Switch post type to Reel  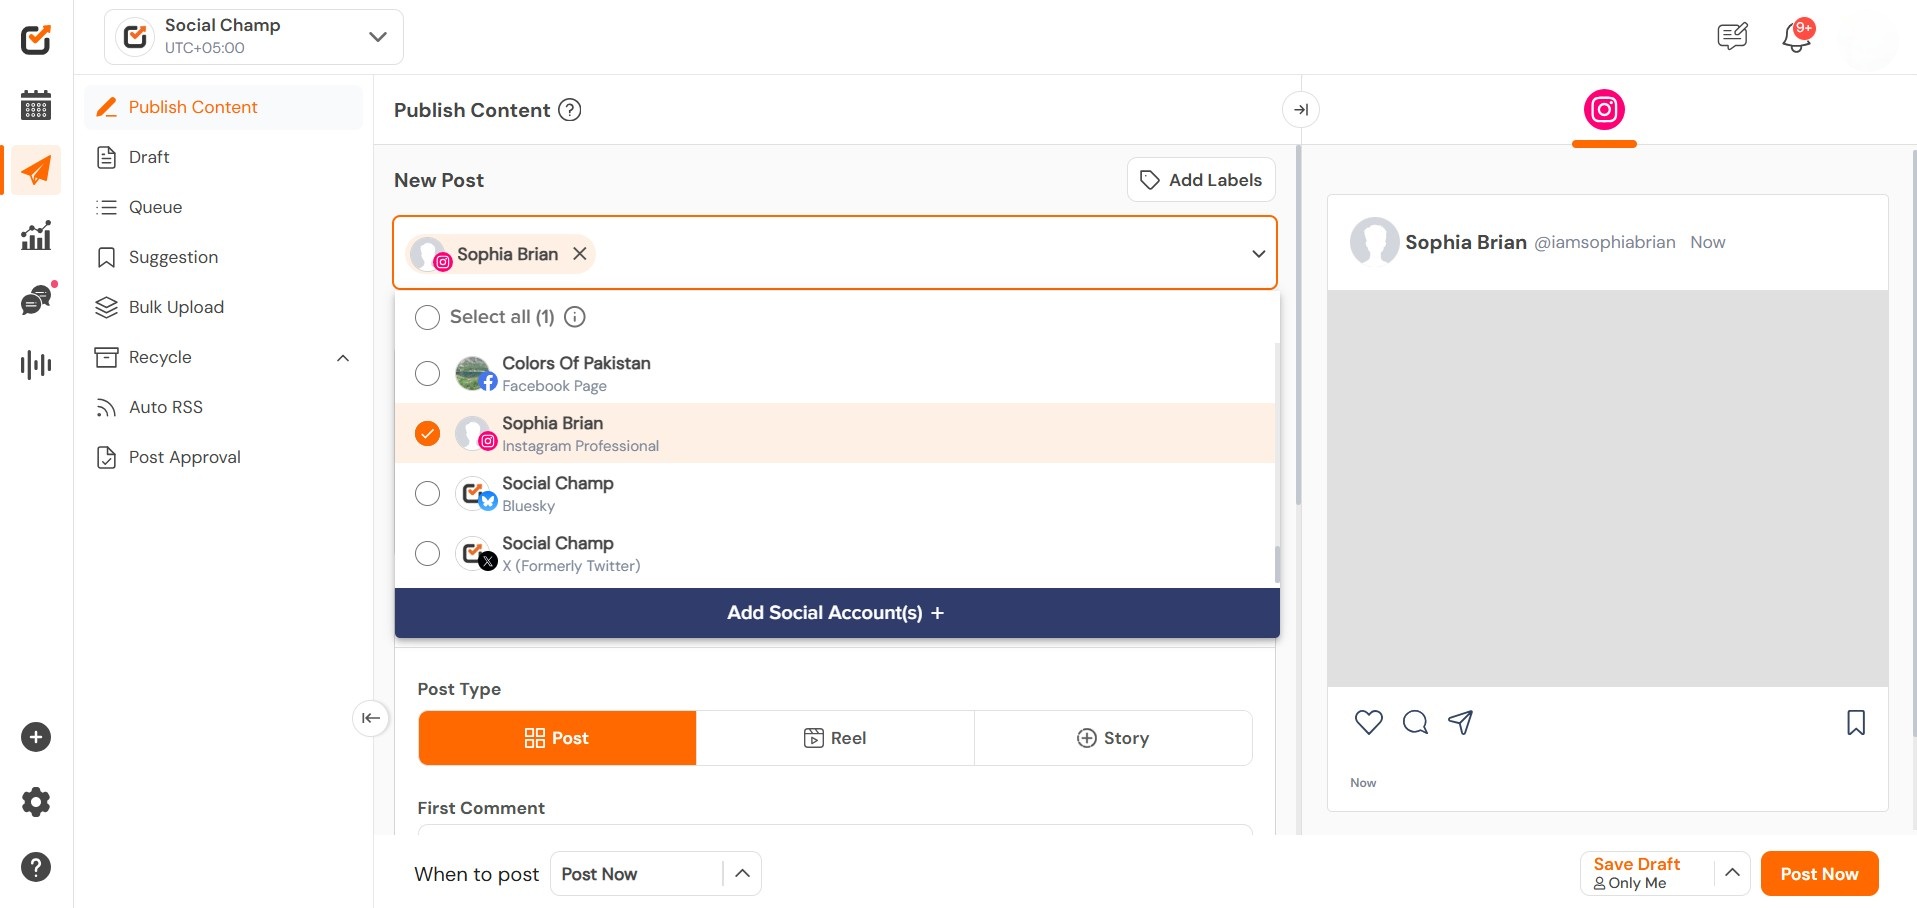click(x=835, y=738)
